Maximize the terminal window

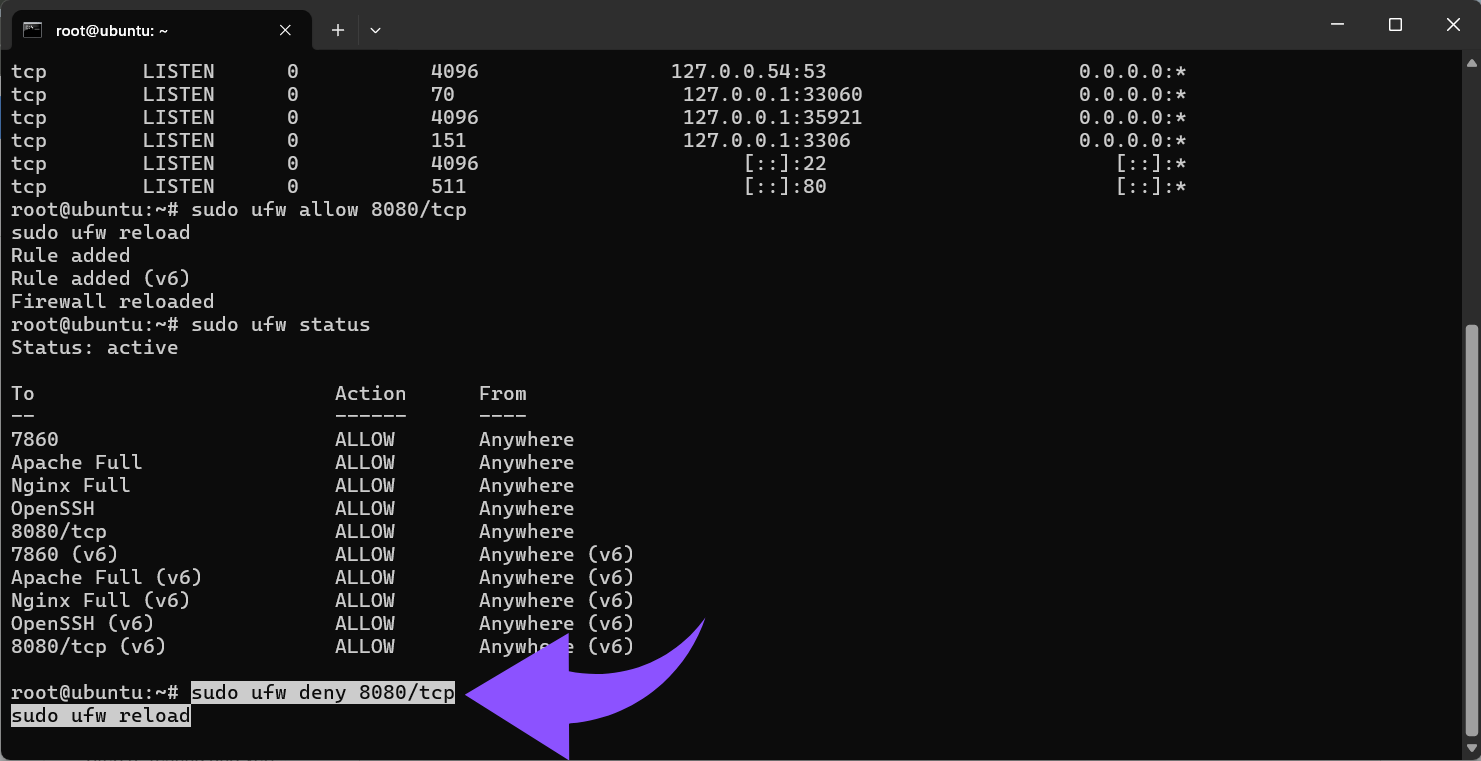point(1395,25)
